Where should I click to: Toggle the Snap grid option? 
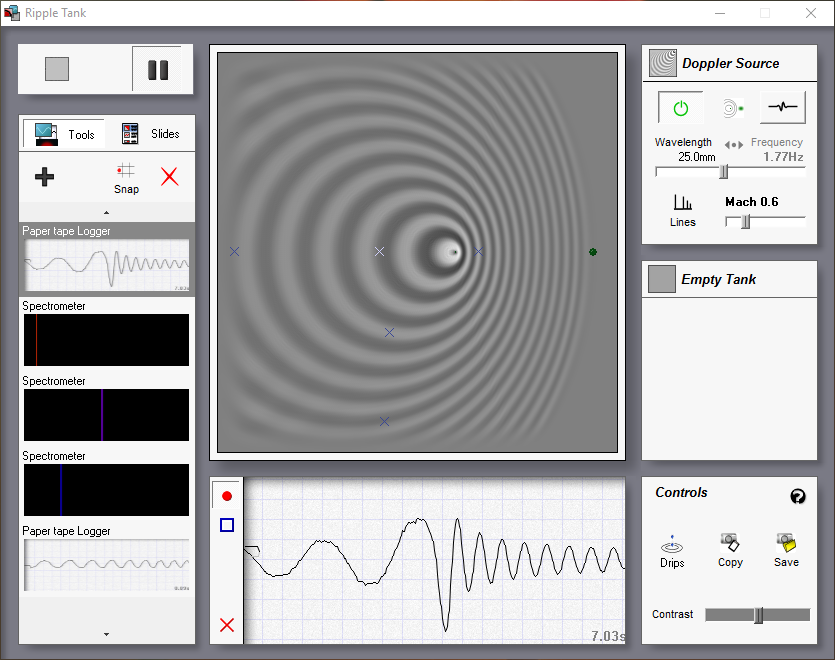[x=126, y=179]
